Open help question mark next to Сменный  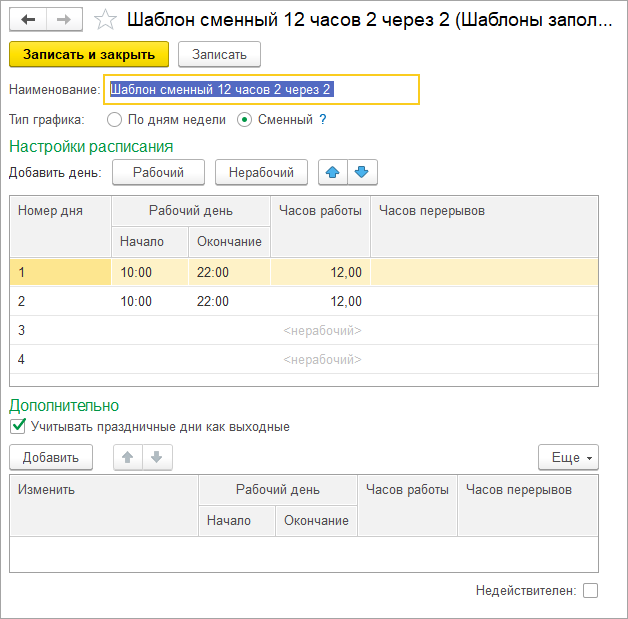tap(323, 119)
